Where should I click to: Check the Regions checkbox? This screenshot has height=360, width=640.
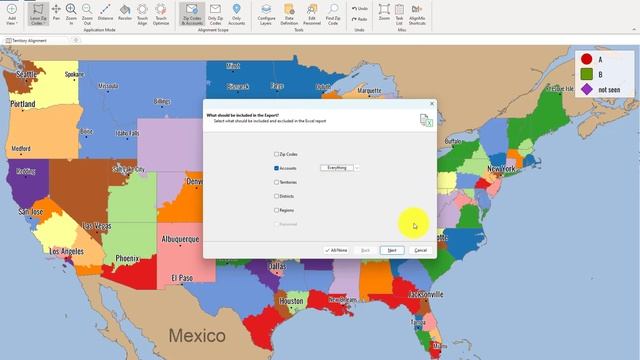tap(276, 210)
